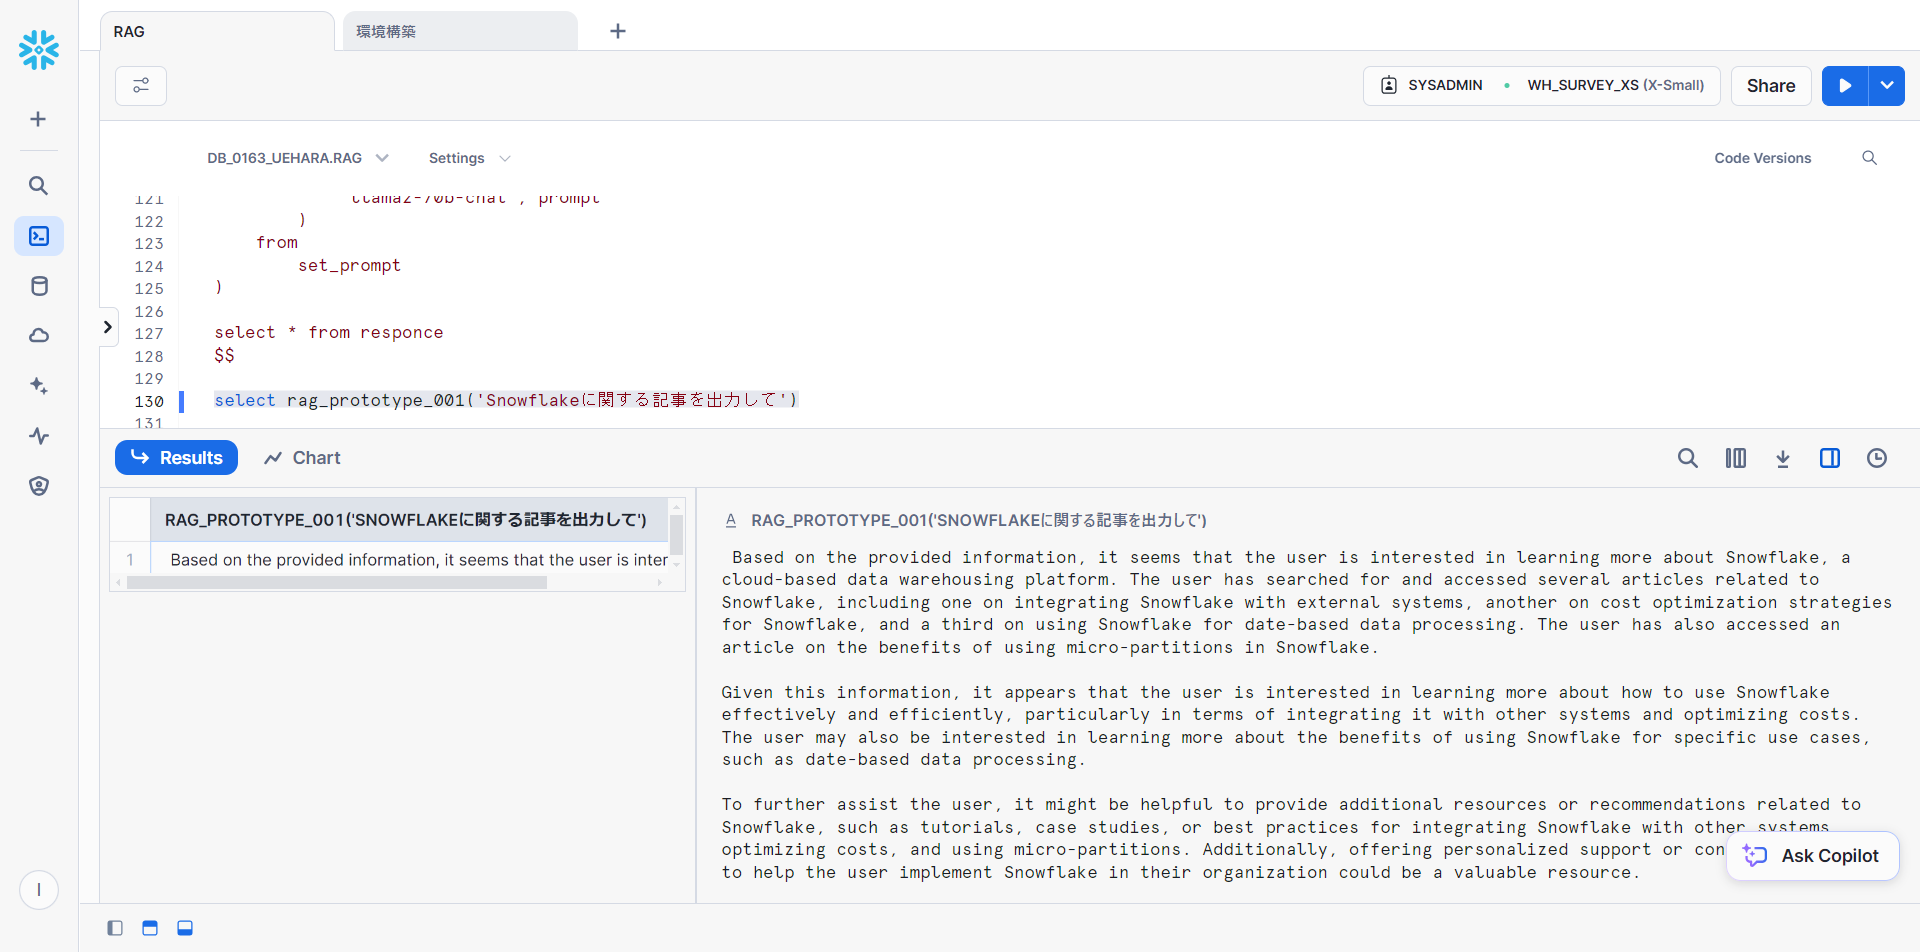Image resolution: width=1920 pixels, height=952 pixels.
Task: Open the query details clock icon
Action: click(1876, 458)
